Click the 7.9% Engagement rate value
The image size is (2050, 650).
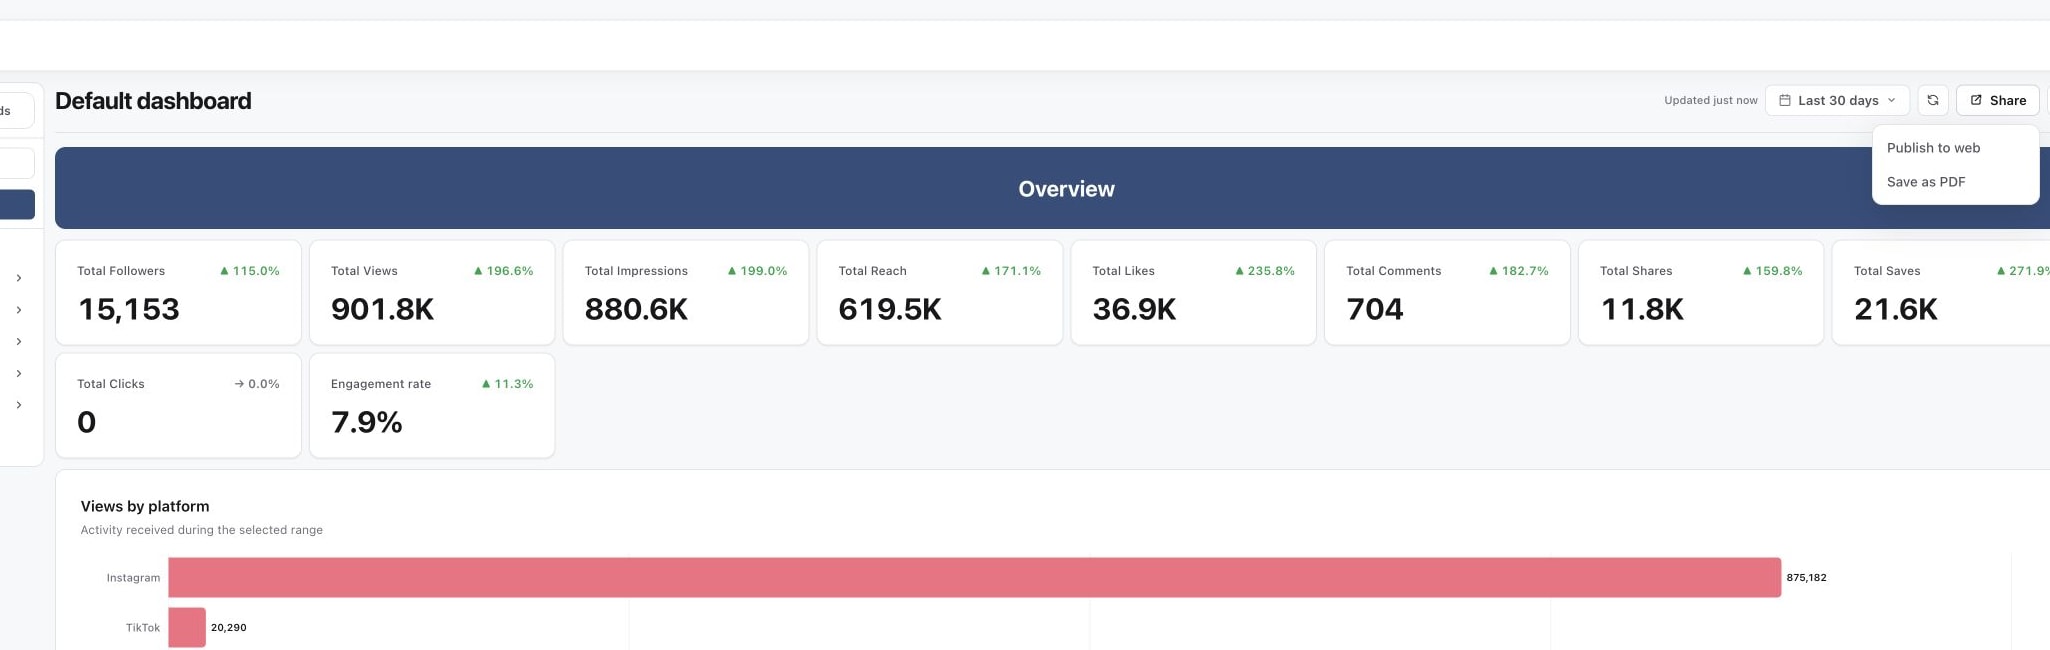pyautogui.click(x=367, y=422)
